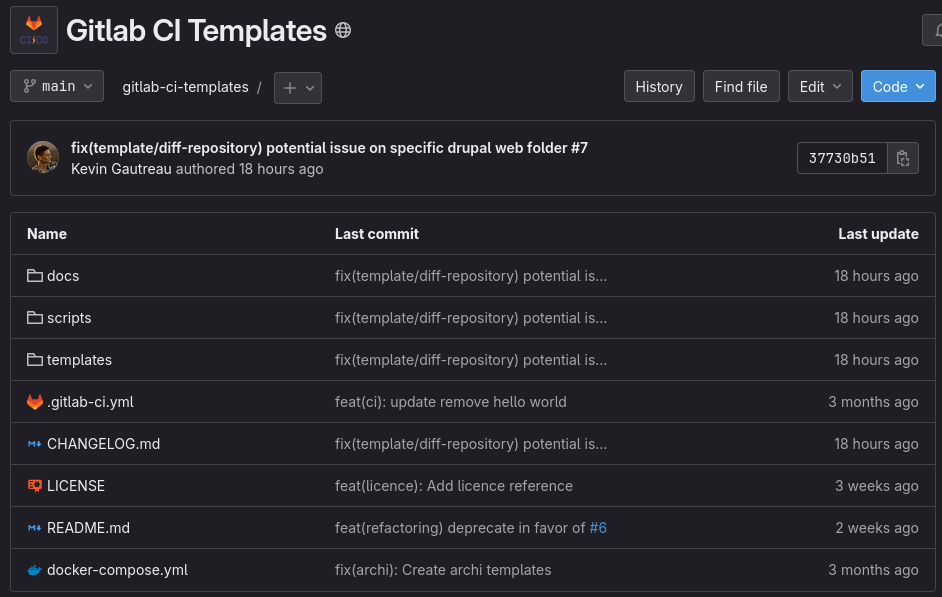Click the 37730b51 commit hash
The image size is (942, 597).
(842, 158)
